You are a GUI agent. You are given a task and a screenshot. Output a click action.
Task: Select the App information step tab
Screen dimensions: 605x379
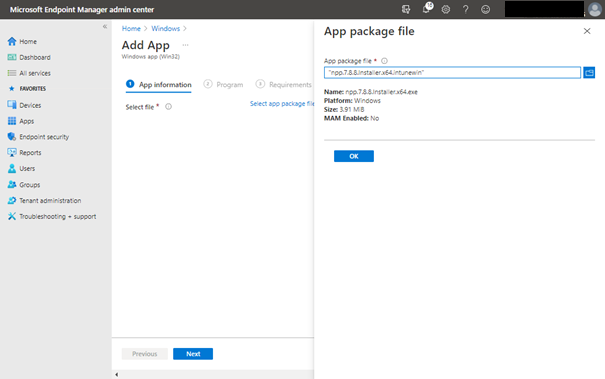(159, 85)
